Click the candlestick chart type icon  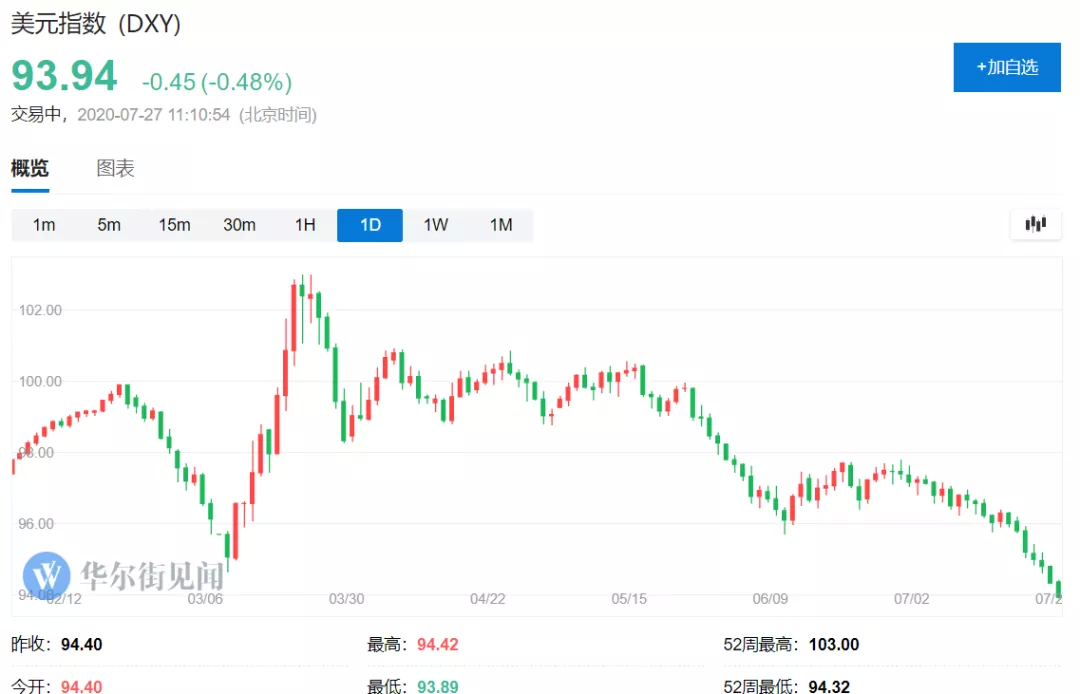click(x=1035, y=224)
